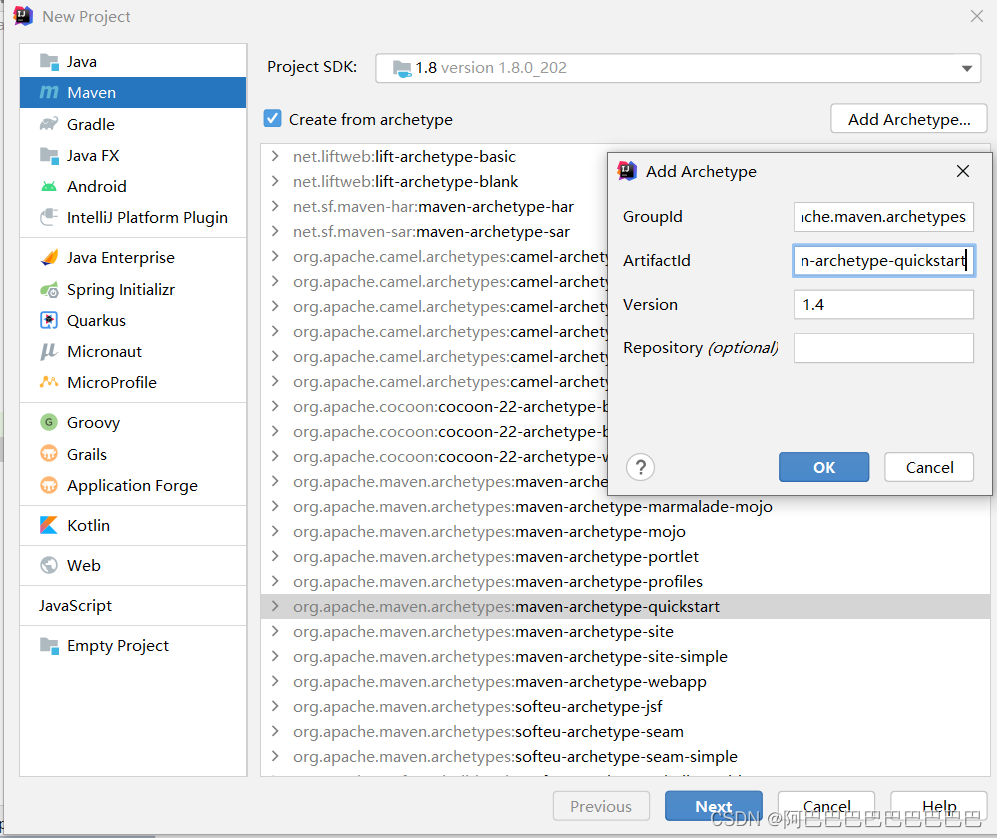Click the IntelliJ logo in Add Archetype title

click(x=627, y=171)
